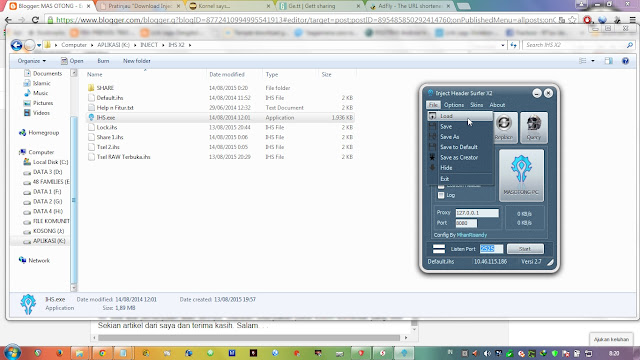Click the File menu header
This screenshot has height=360, width=640.
pyautogui.click(x=433, y=105)
